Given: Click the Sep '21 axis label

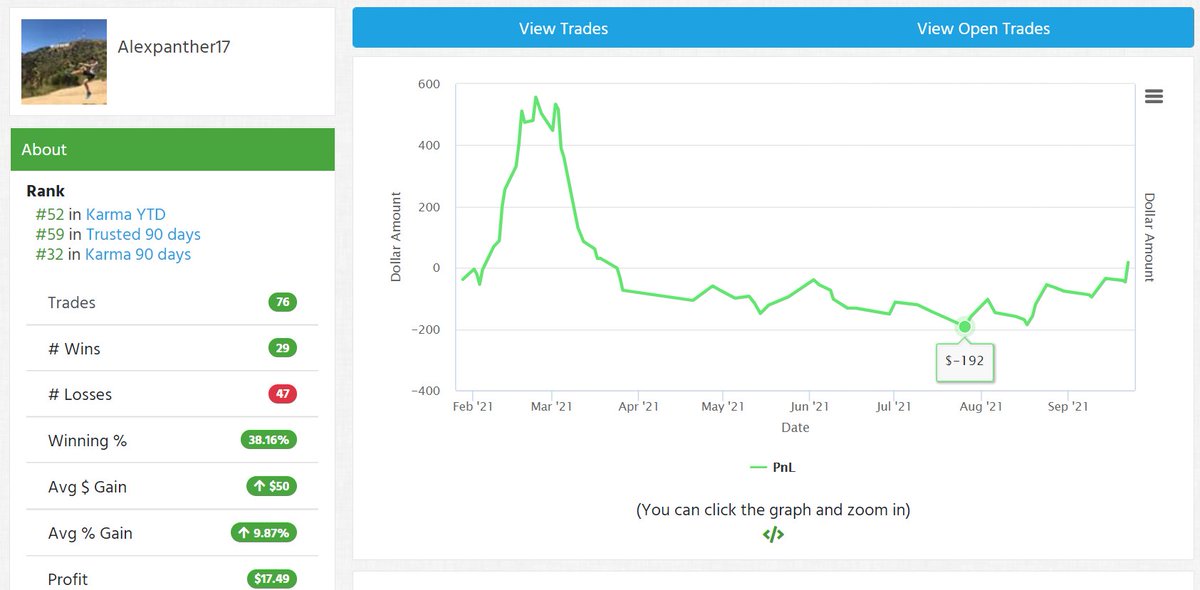Looking at the screenshot, I should tap(1068, 407).
